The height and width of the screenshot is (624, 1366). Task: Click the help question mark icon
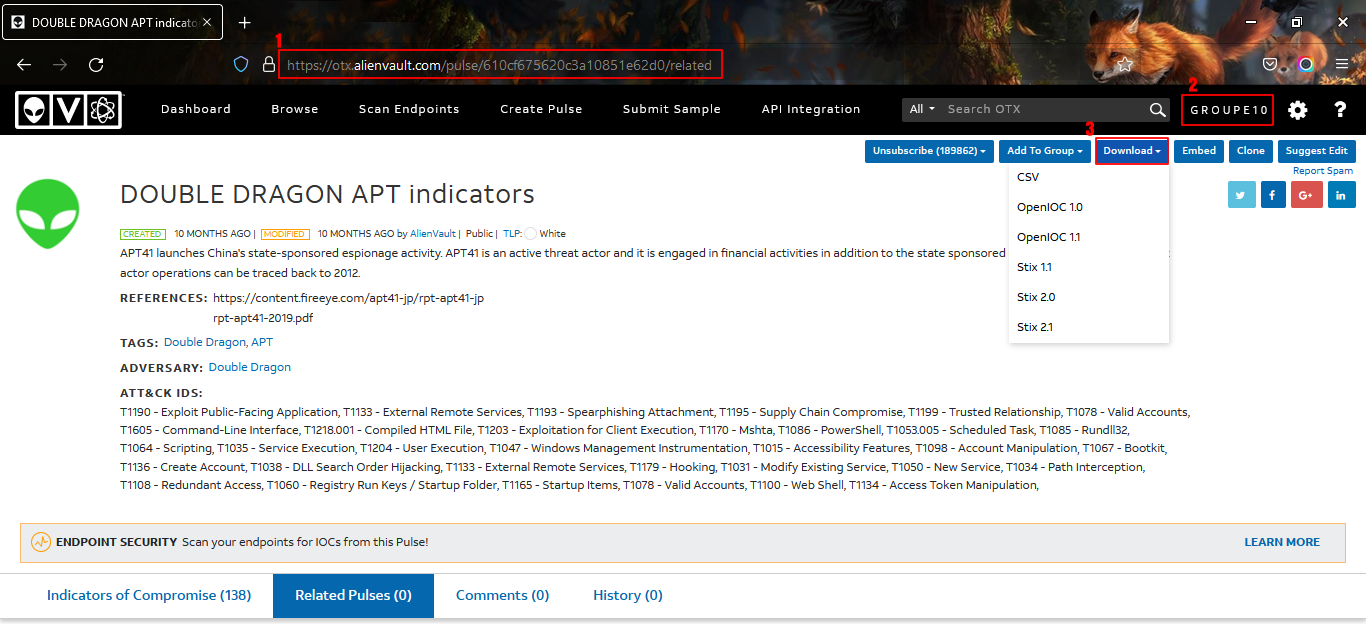[x=1340, y=110]
